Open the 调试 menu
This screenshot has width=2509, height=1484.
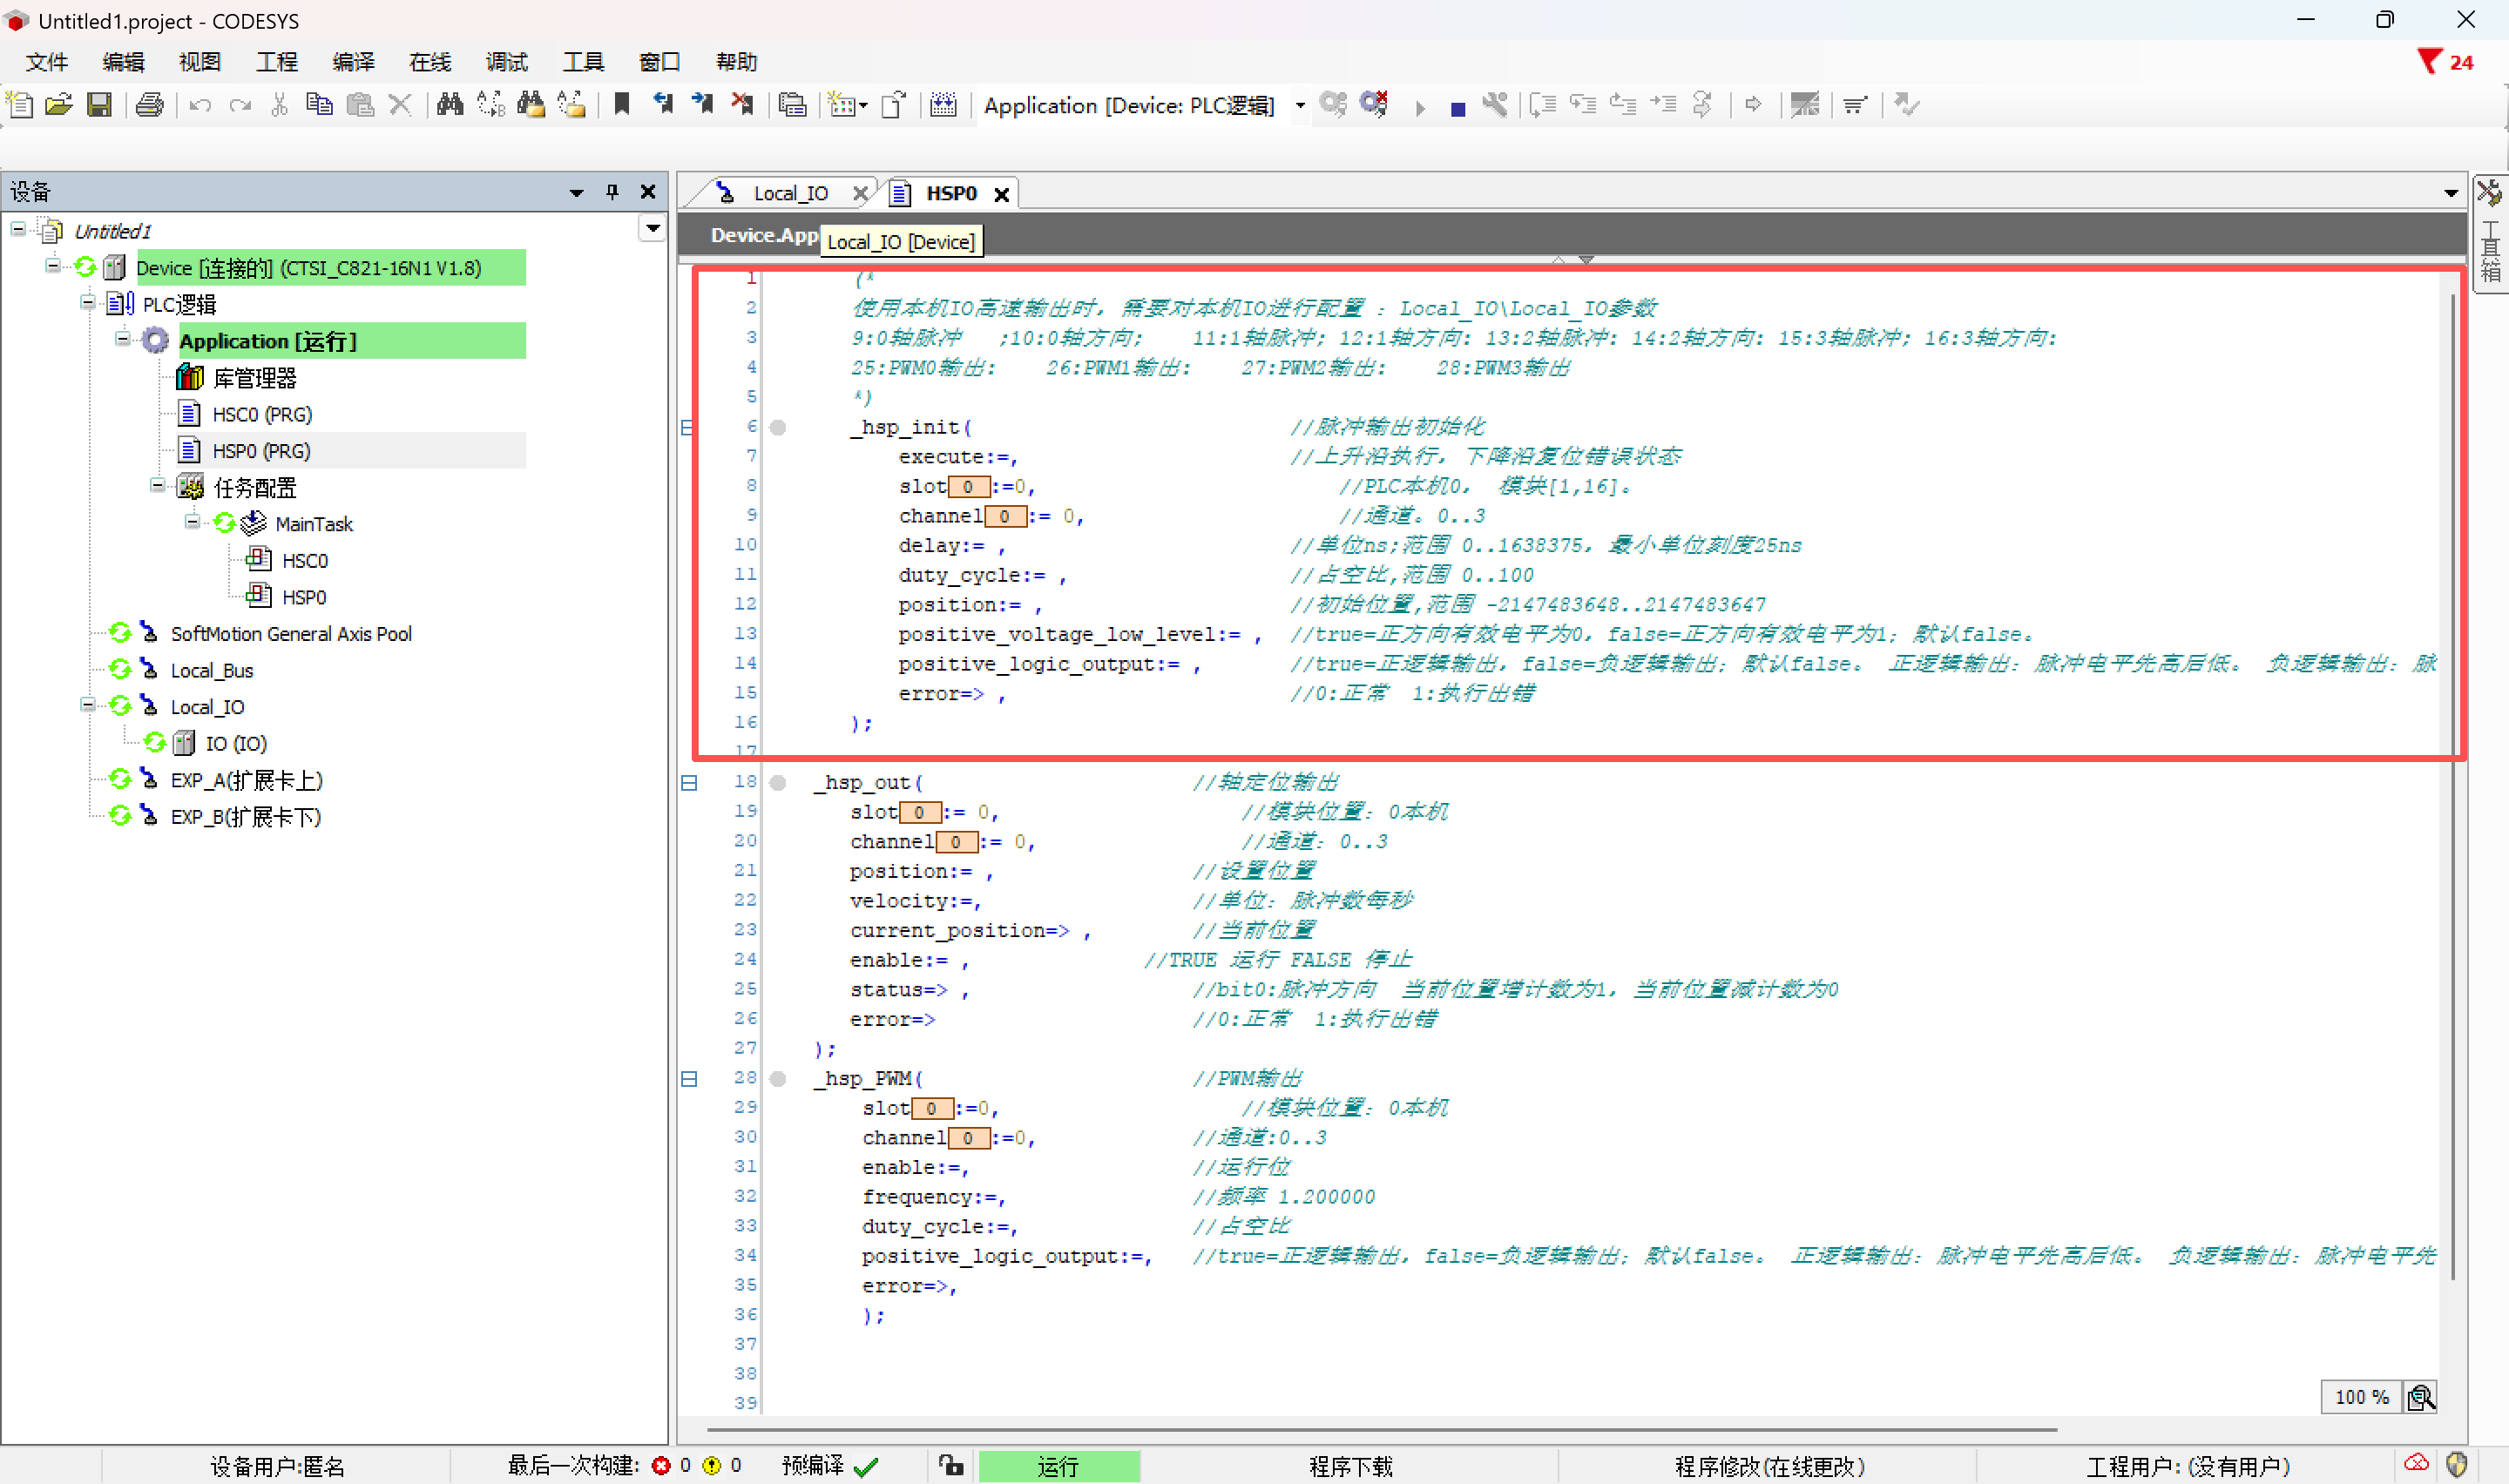tap(507, 62)
